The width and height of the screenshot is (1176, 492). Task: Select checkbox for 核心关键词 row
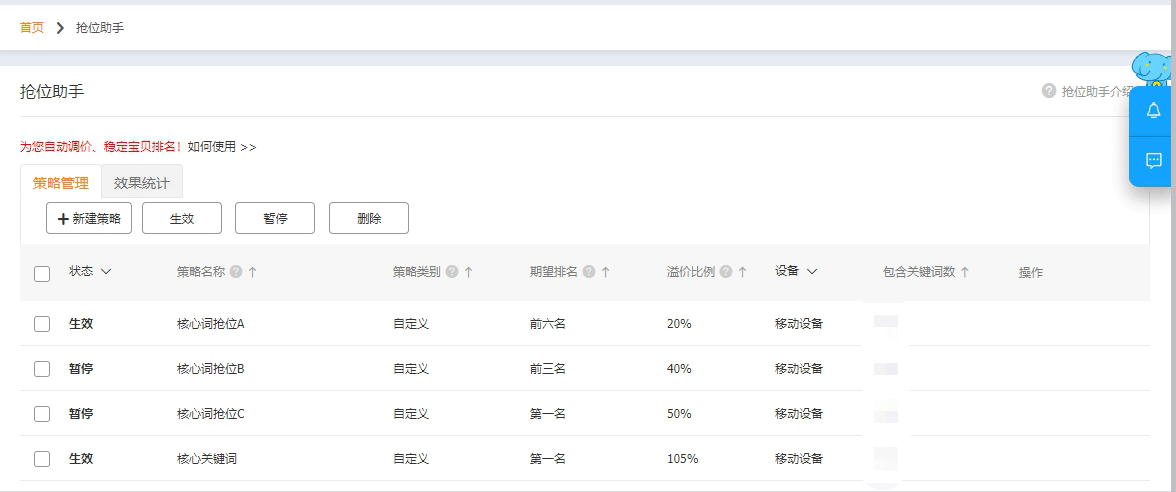(42, 459)
